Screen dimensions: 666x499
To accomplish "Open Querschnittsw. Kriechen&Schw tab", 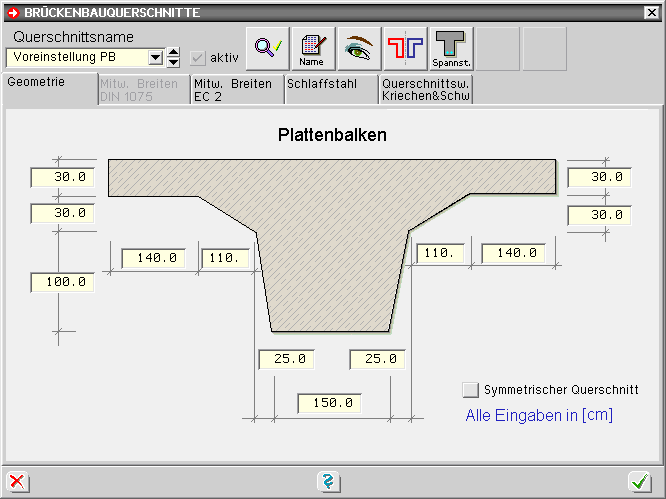I will coord(426,90).
